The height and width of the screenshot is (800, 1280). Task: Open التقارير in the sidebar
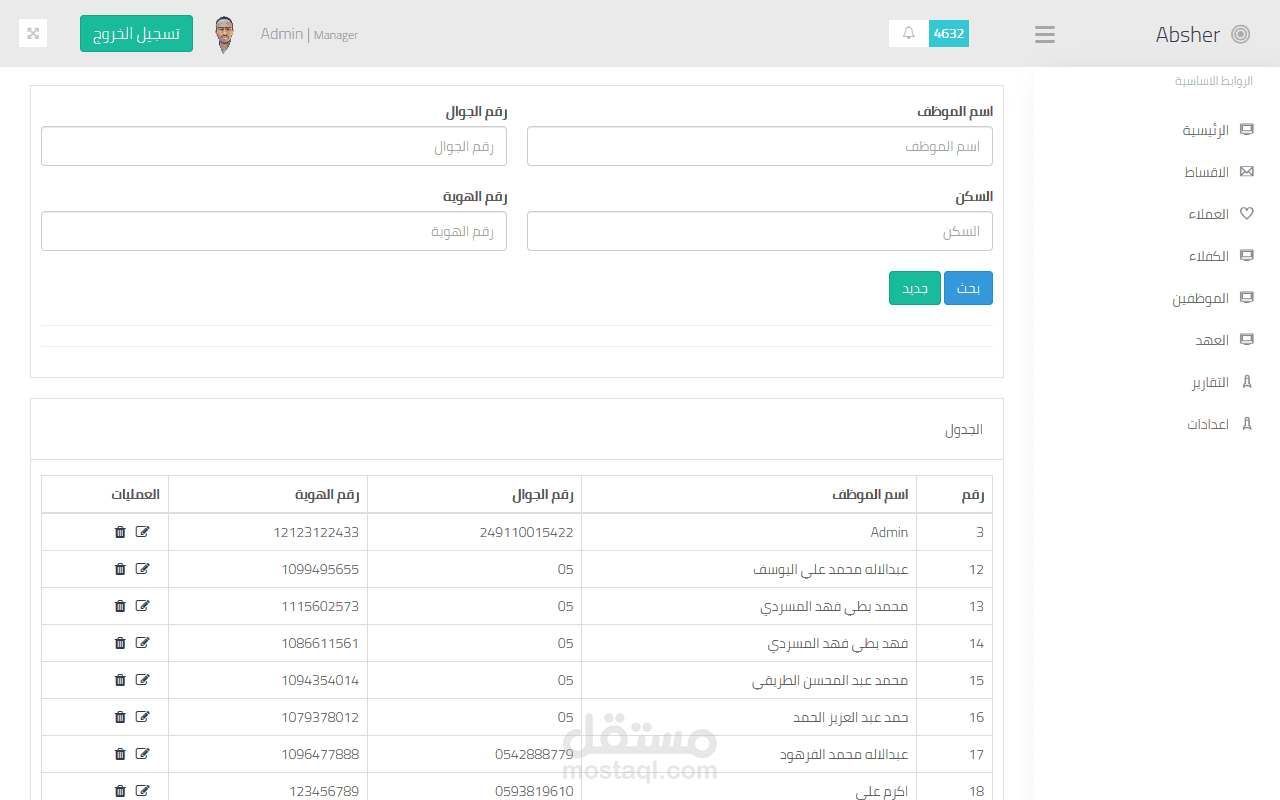[1222, 382]
